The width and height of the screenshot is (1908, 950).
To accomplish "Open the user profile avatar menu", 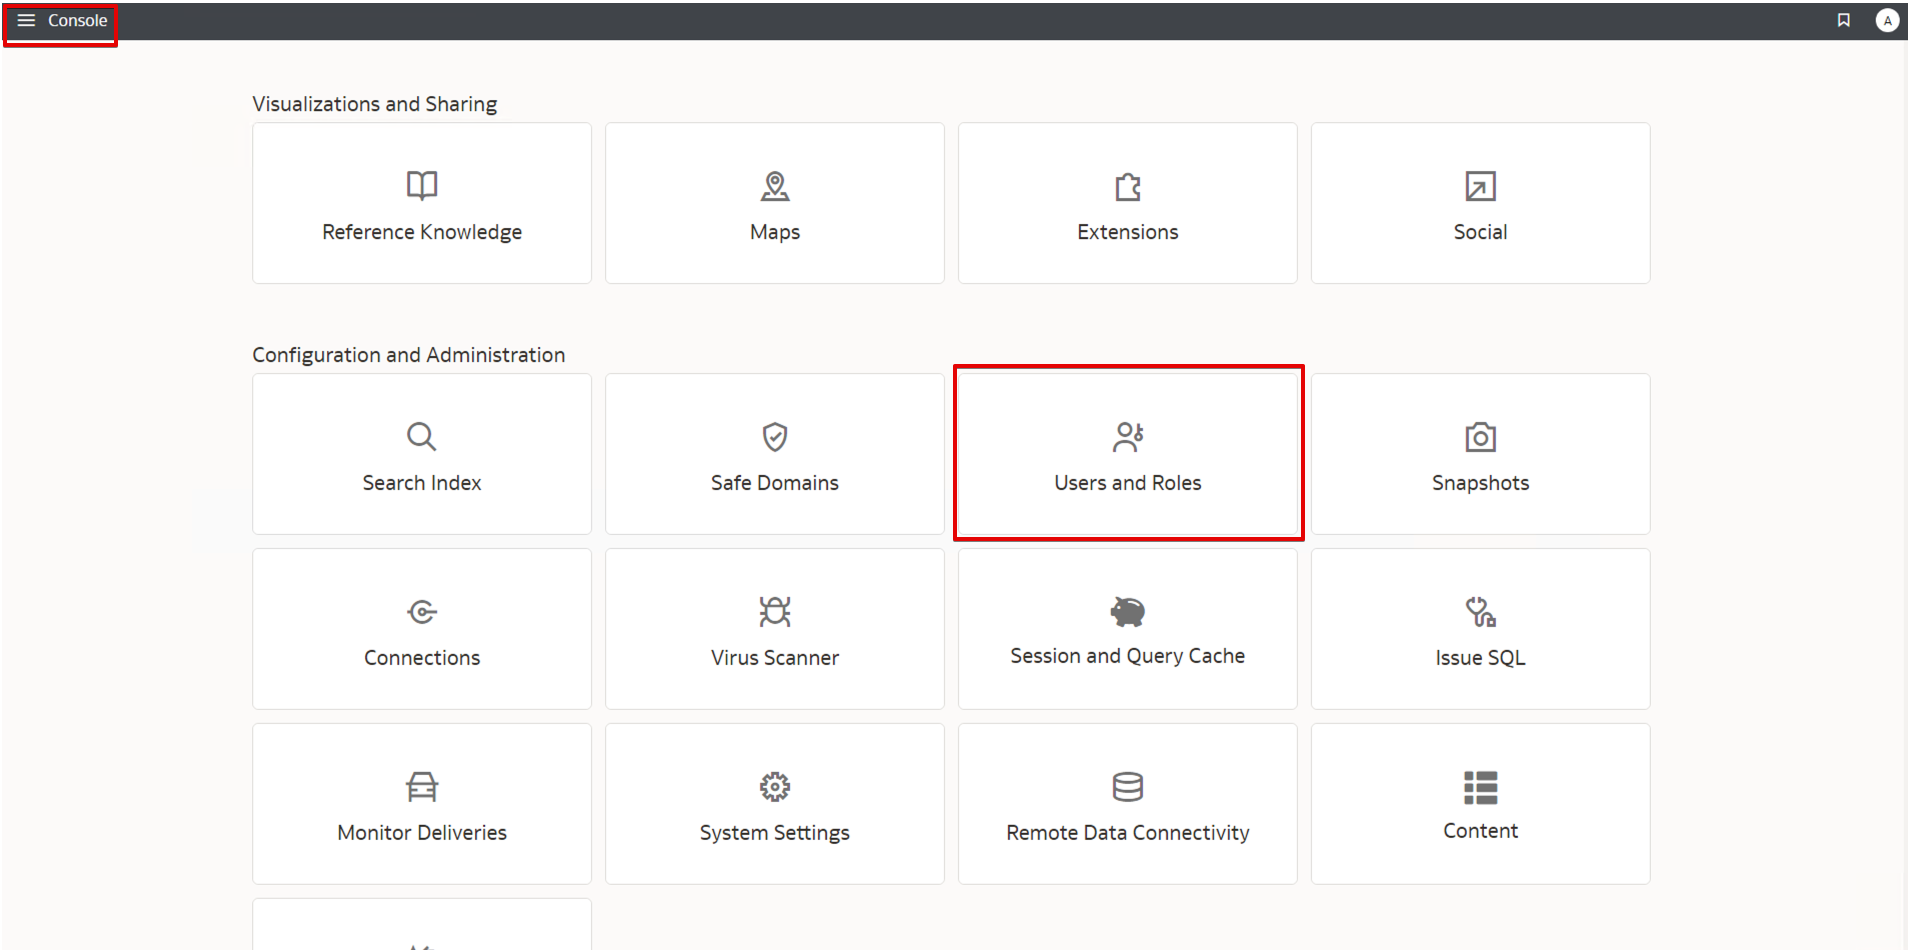I will tap(1887, 20).
